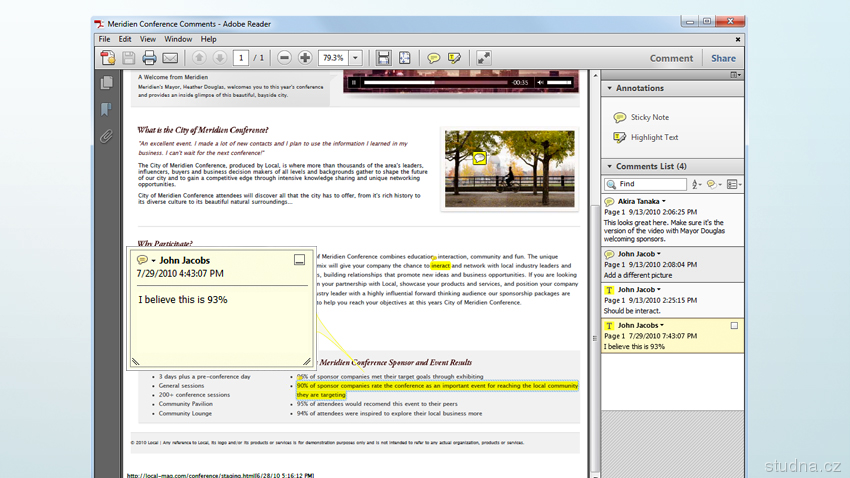
Task: Open the zoom percentage dropdown
Action: [x=355, y=58]
